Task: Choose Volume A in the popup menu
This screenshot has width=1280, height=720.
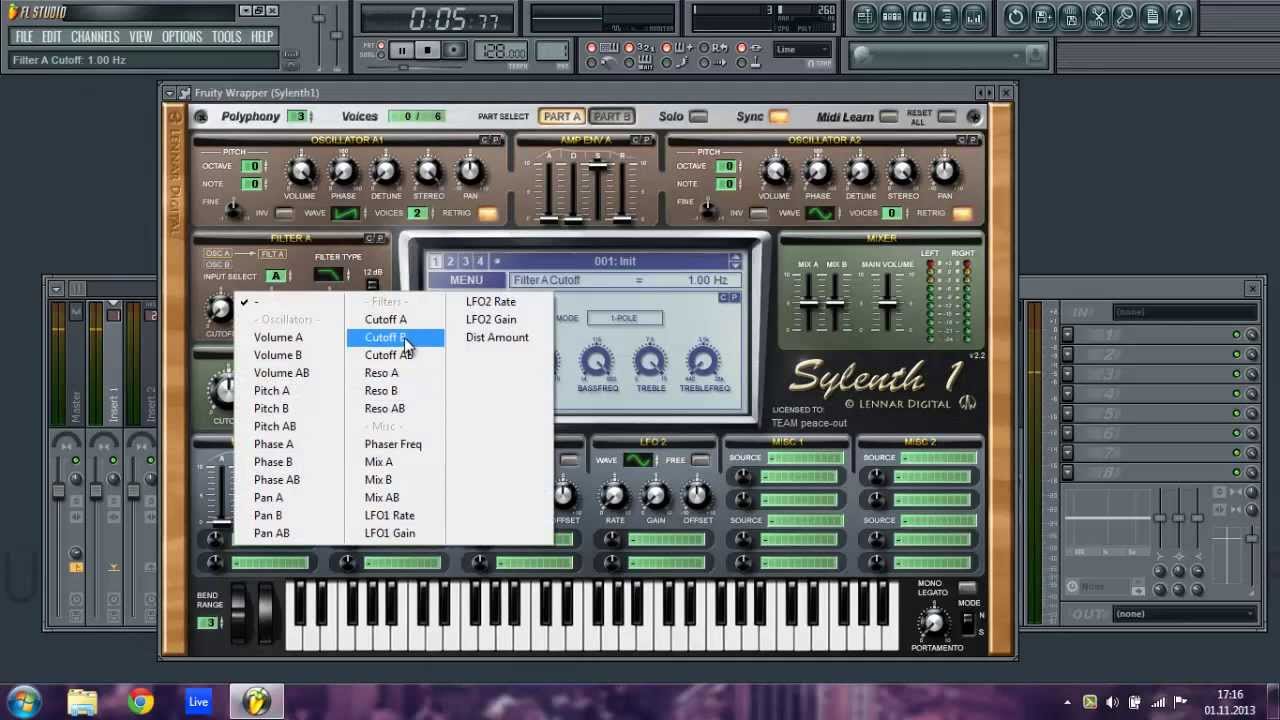Action: point(278,337)
